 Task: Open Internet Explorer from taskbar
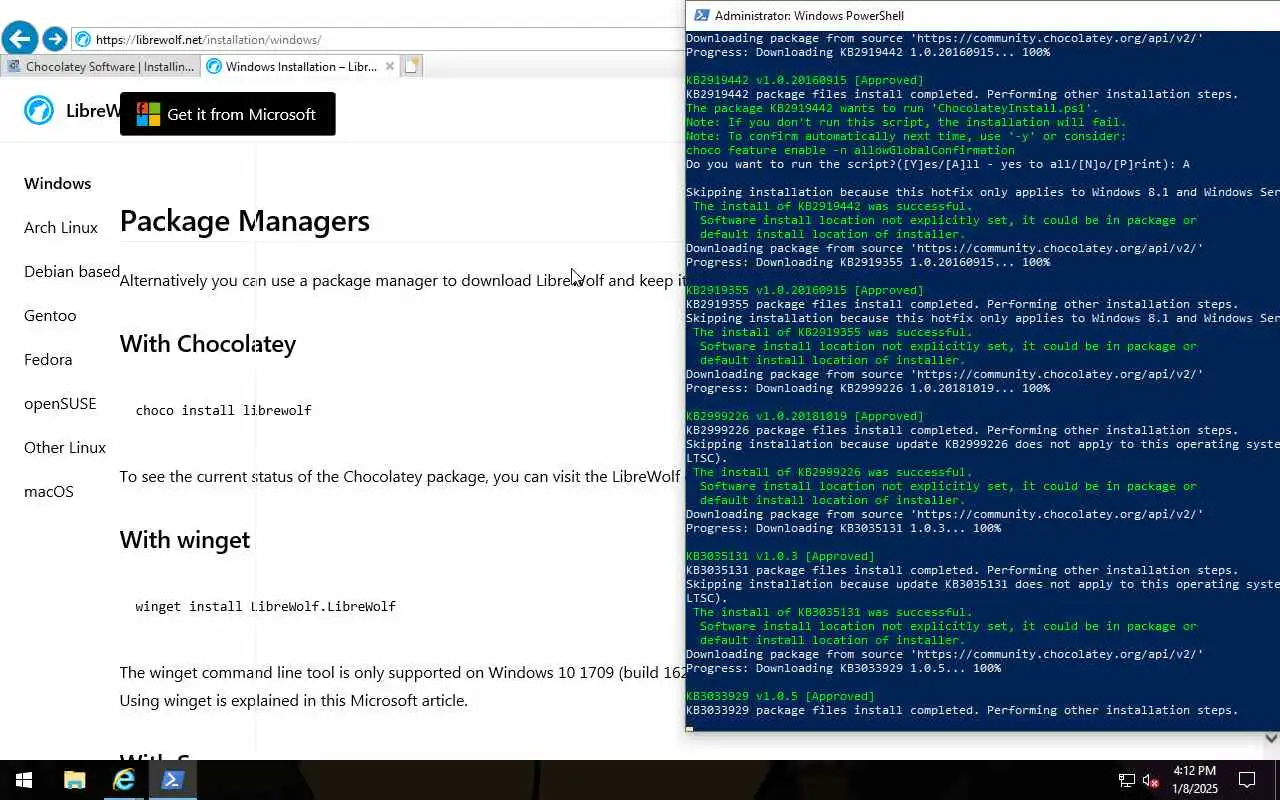124,780
